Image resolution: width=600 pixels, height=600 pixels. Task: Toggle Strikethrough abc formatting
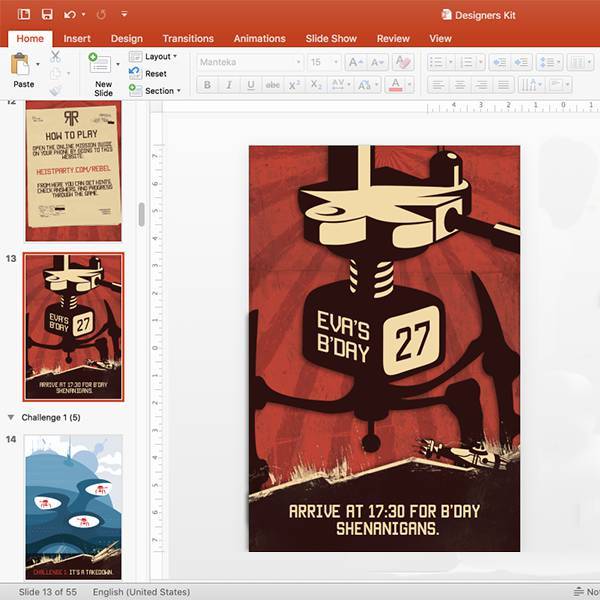272,85
